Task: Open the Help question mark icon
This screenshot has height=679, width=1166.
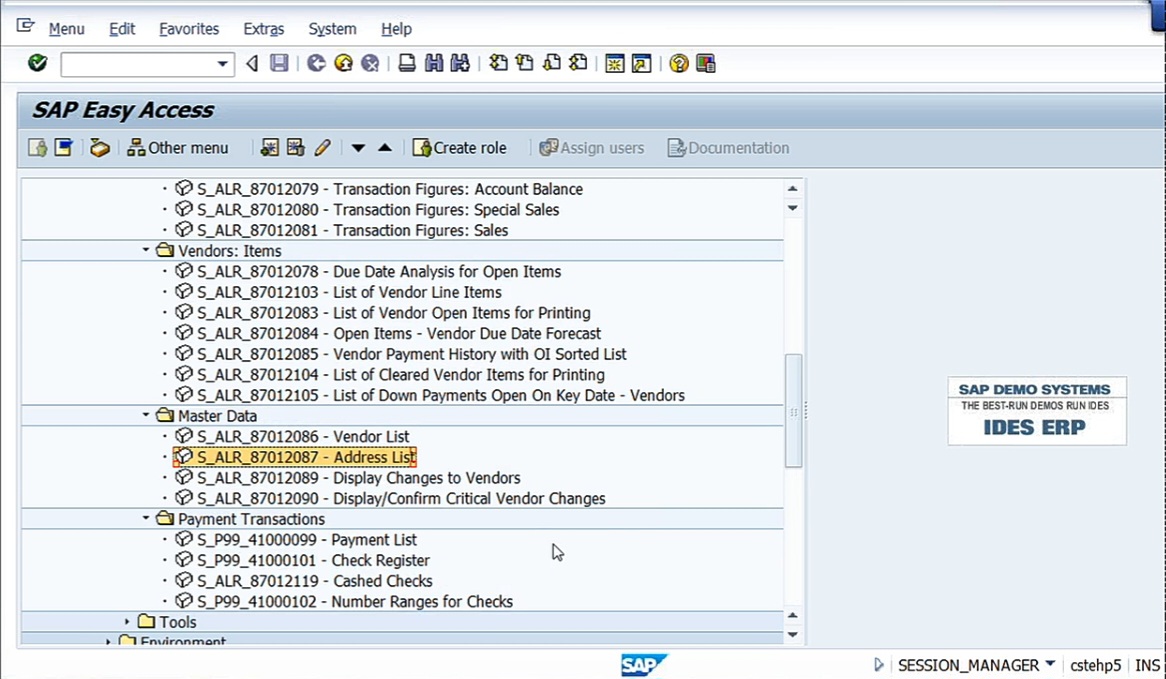Action: [678, 63]
